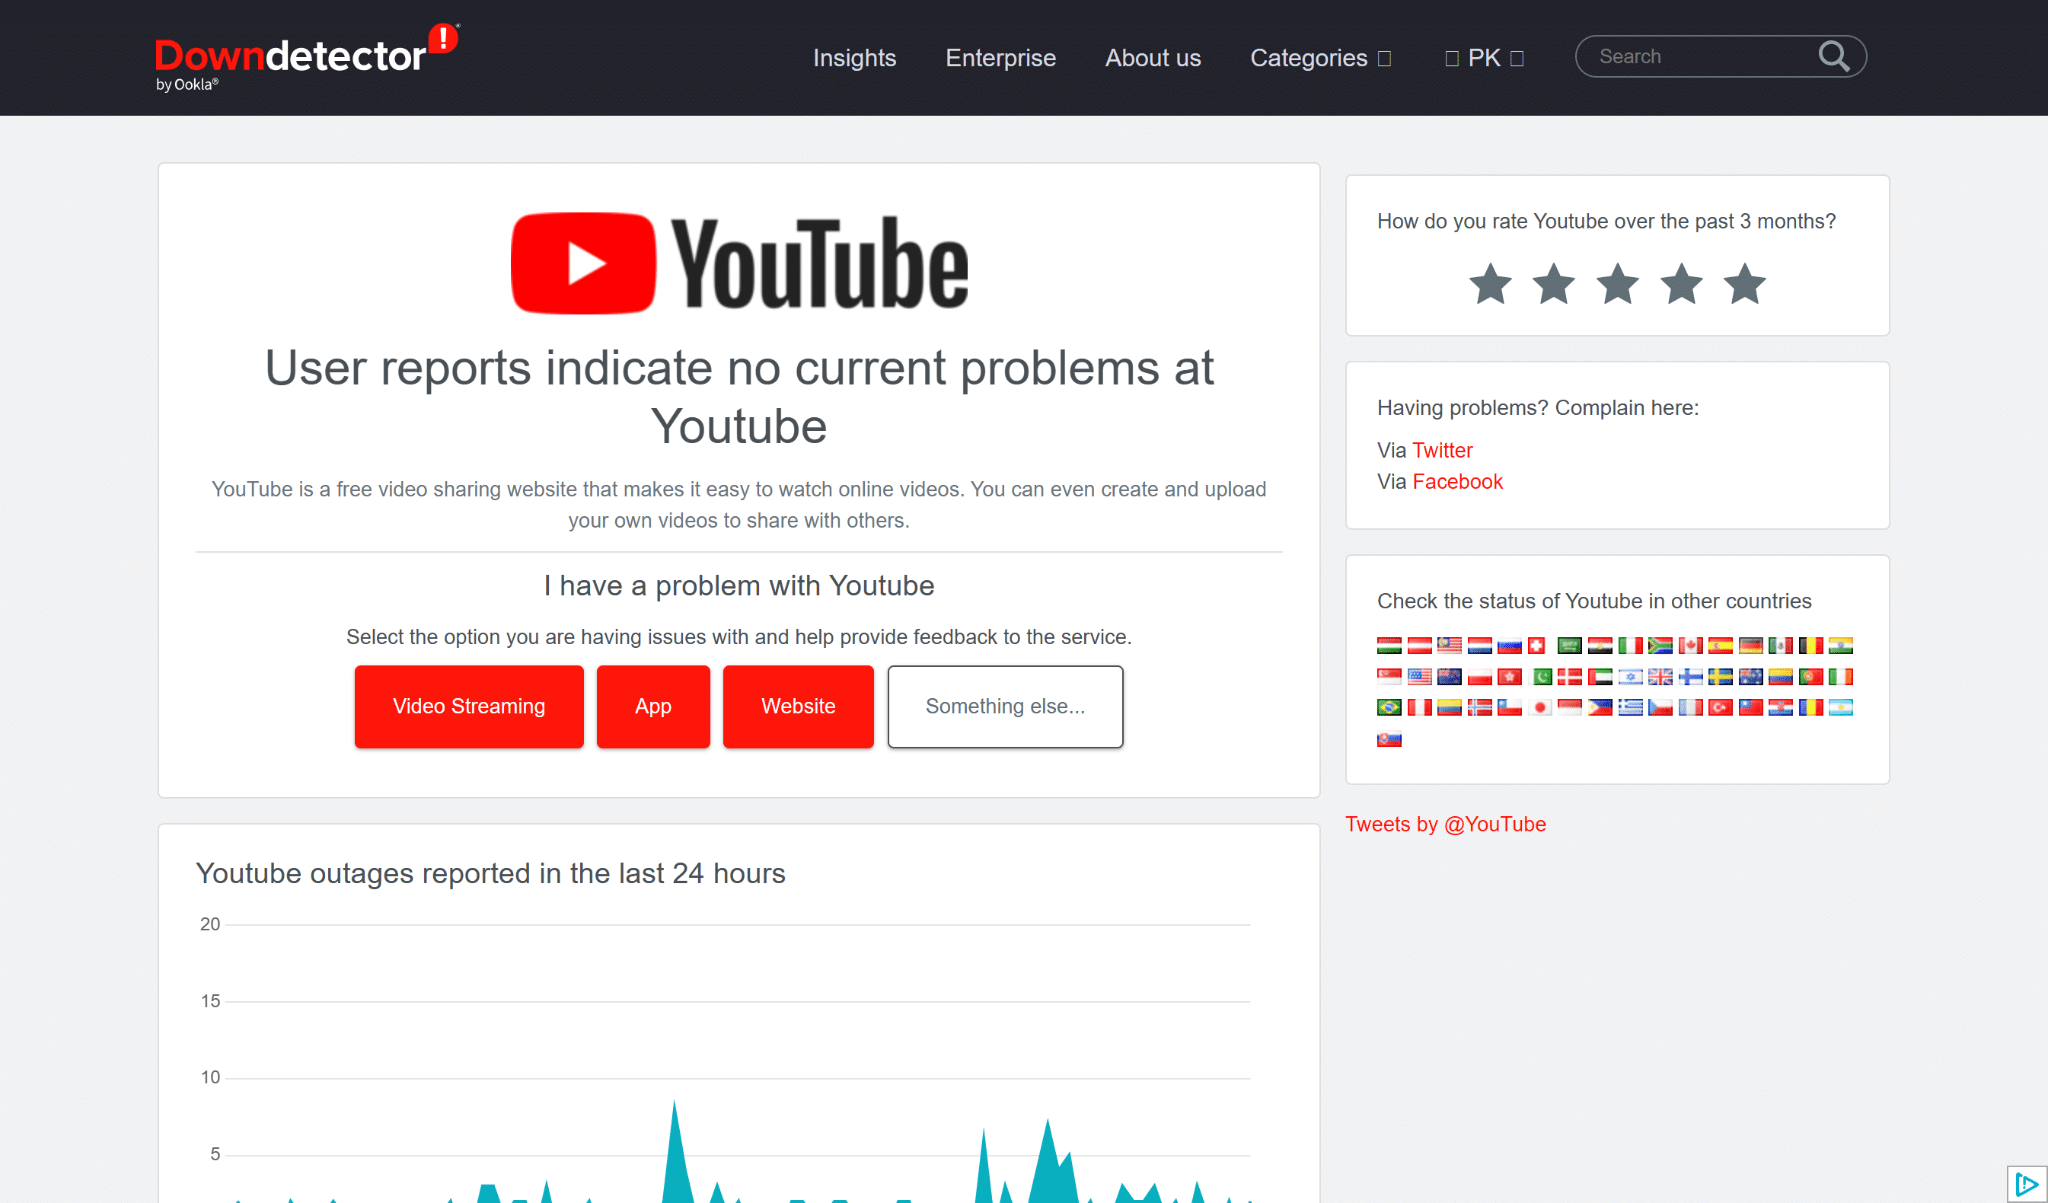The width and height of the screenshot is (2048, 1203).
Task: Select the Hong Kong flag
Action: click(1510, 676)
